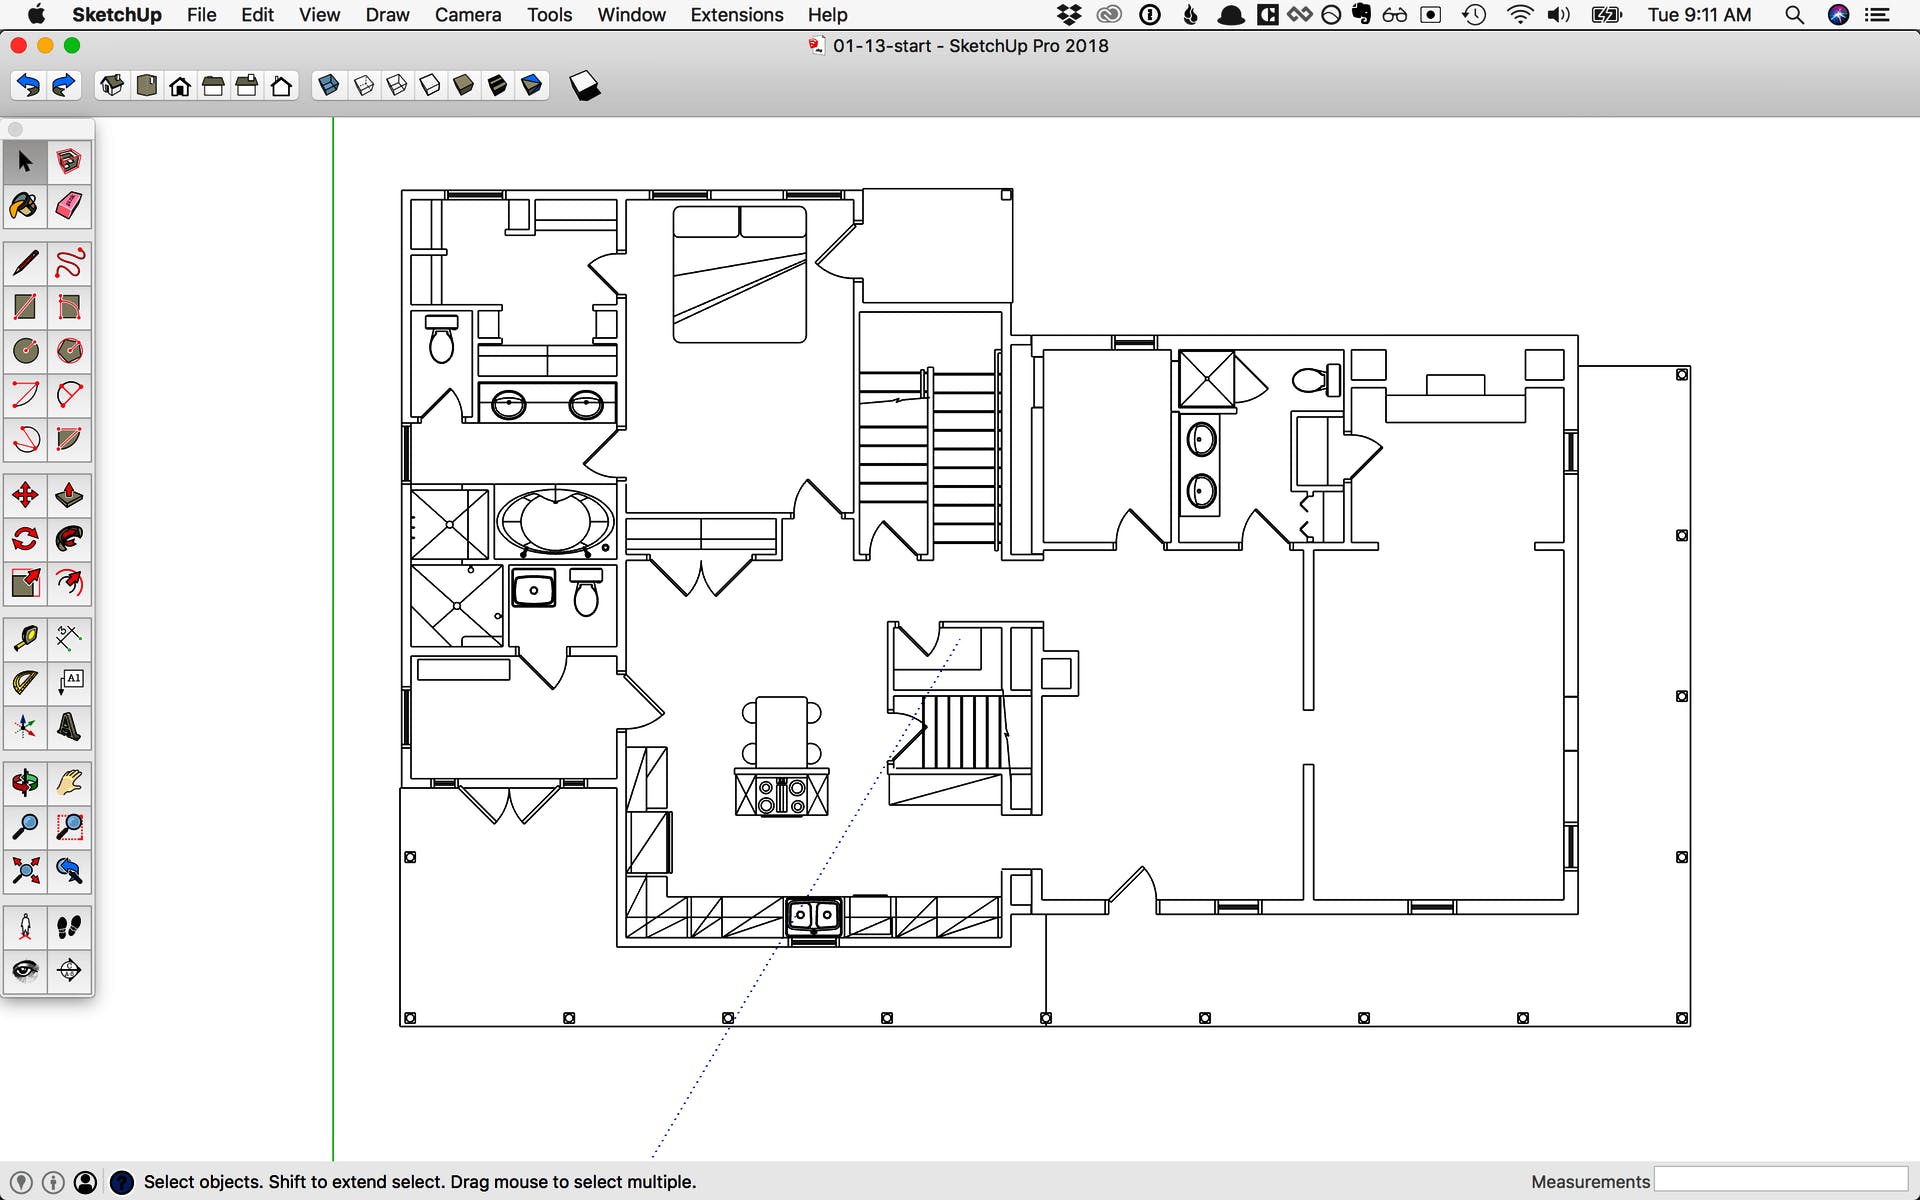Pick the Tape Measure tool
1920x1200 pixels.
point(25,638)
